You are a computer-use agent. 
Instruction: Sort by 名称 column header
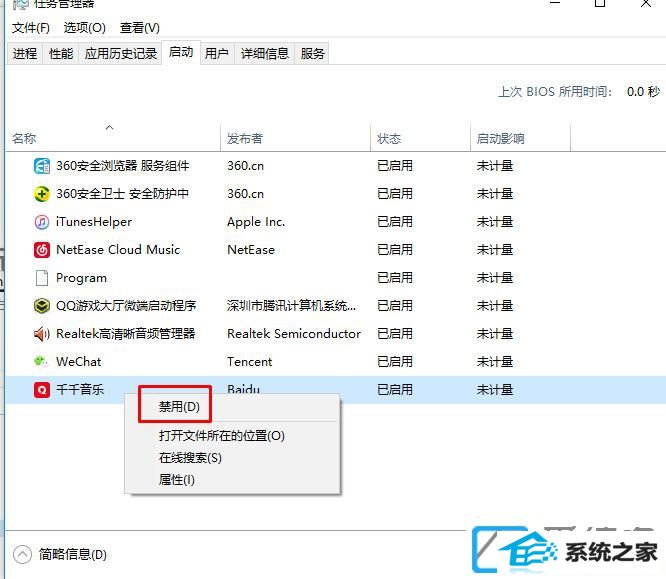click(x=24, y=138)
